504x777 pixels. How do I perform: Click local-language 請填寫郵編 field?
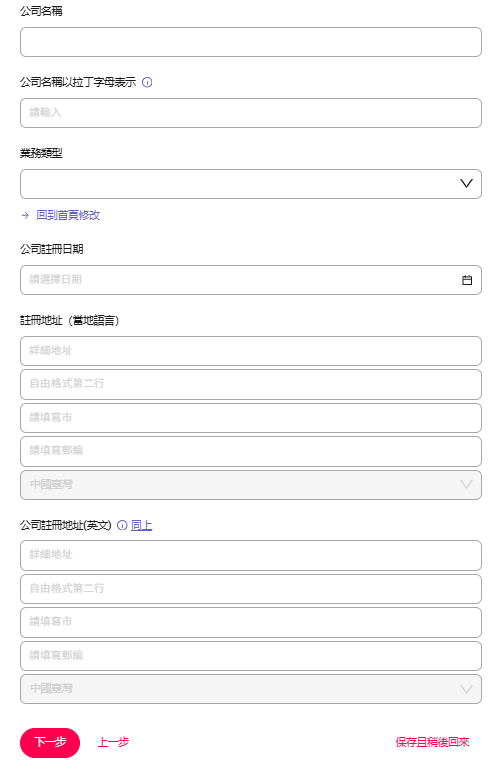251,451
